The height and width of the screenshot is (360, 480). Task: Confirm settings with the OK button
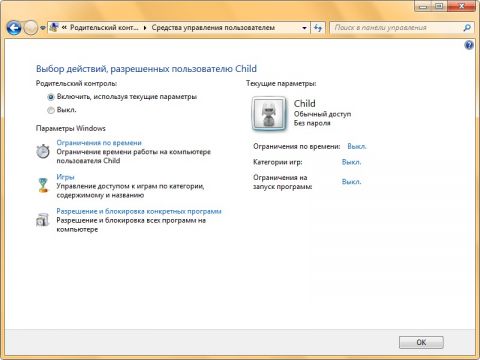coord(421,342)
